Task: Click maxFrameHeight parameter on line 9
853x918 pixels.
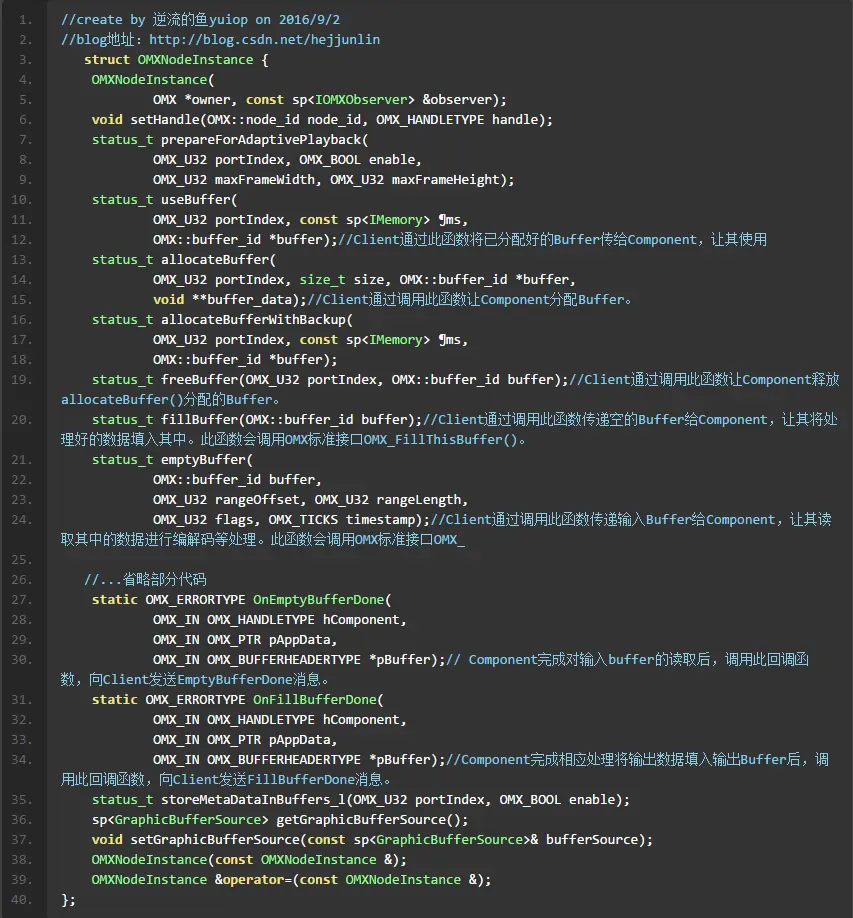Action: tap(446, 180)
